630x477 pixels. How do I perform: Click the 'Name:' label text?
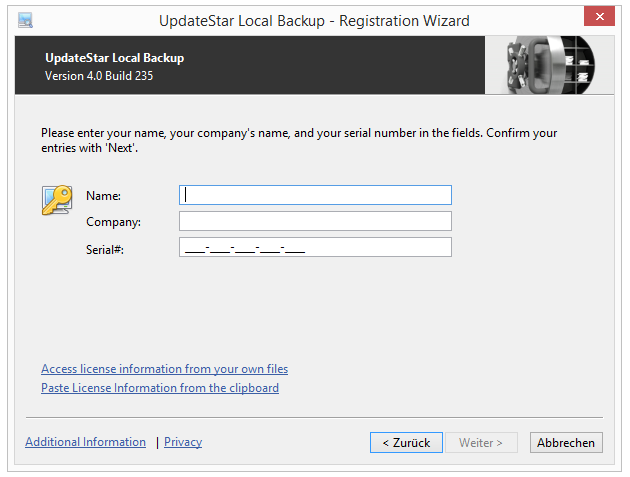click(103, 196)
